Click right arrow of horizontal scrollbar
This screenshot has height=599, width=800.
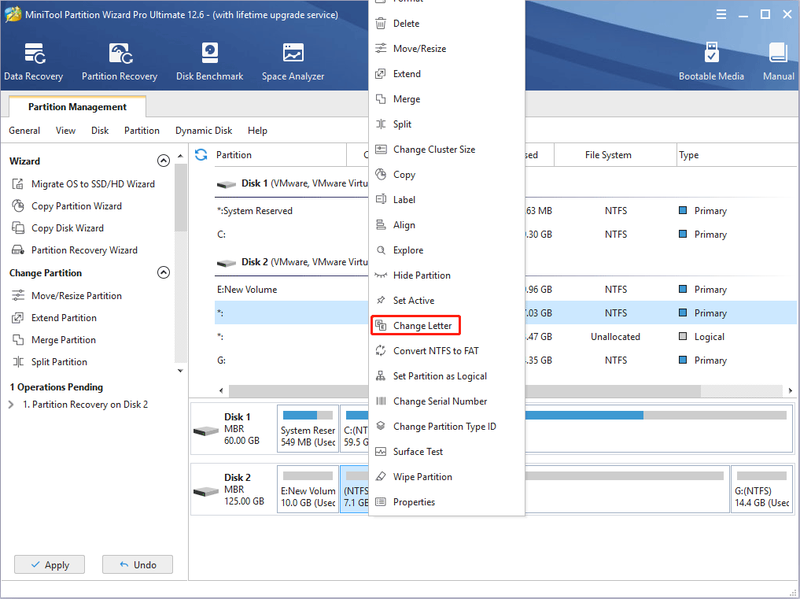pos(790,390)
